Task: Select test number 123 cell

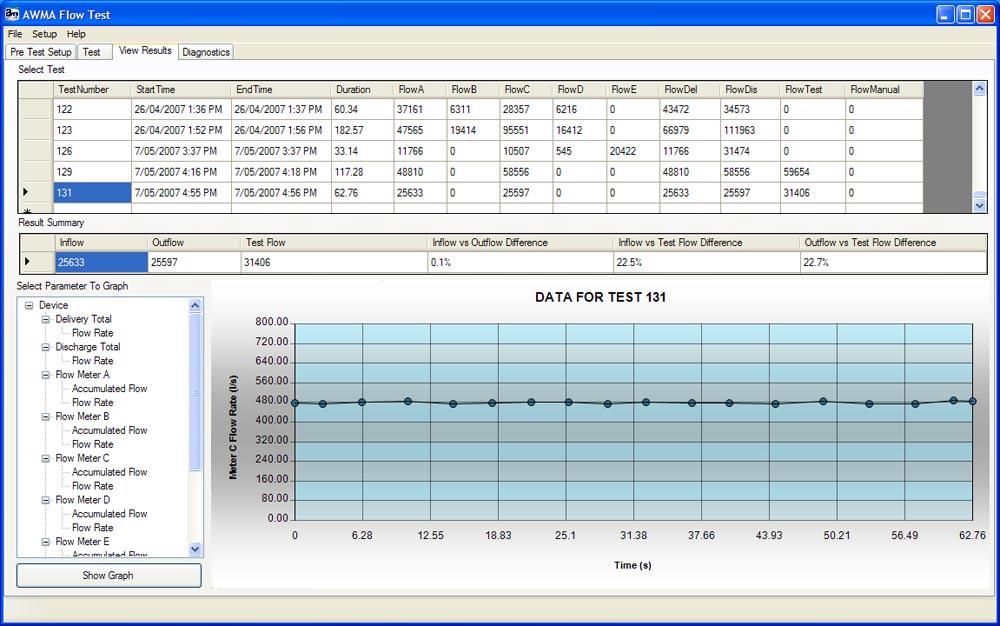Action: click(x=92, y=130)
